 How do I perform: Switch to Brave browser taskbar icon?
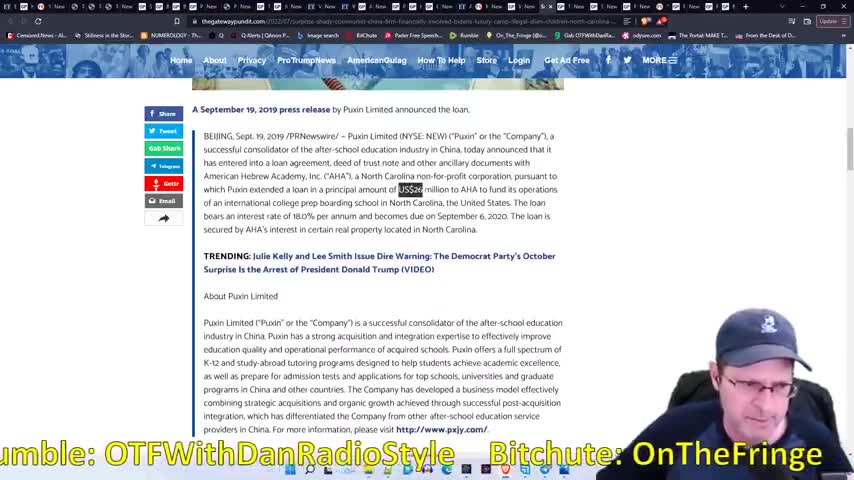(x=505, y=469)
